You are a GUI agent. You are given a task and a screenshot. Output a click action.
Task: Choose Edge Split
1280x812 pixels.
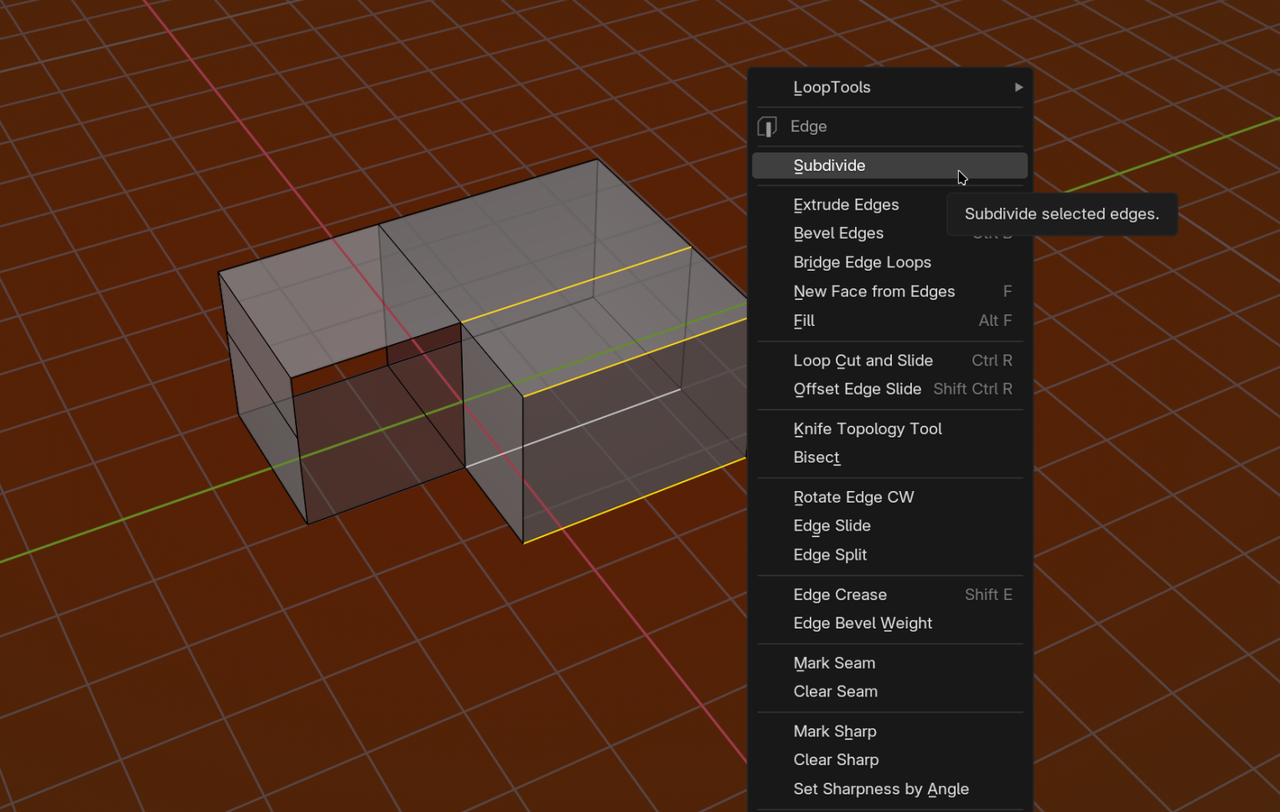(x=890, y=555)
